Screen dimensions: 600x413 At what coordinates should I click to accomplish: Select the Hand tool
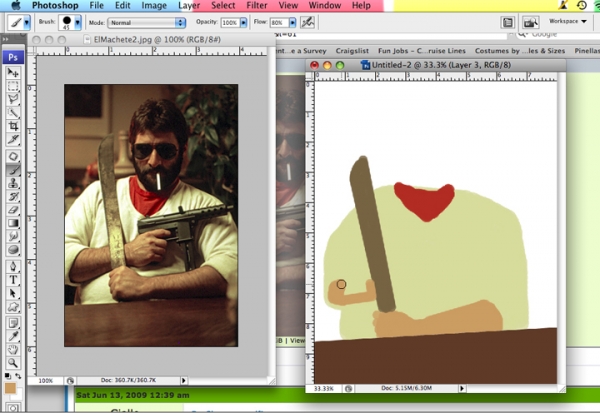pyautogui.click(x=13, y=349)
